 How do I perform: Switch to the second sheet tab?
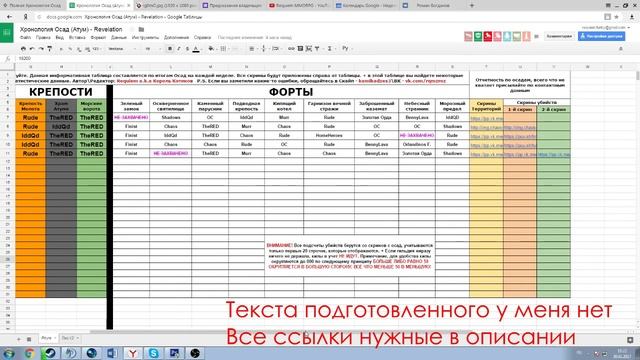click(70, 338)
